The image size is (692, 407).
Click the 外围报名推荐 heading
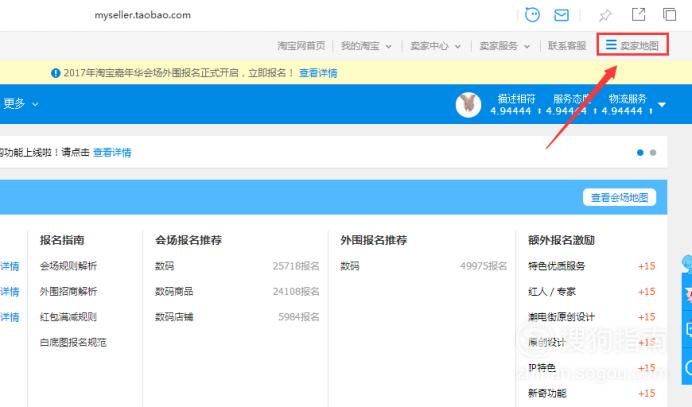[x=374, y=240]
